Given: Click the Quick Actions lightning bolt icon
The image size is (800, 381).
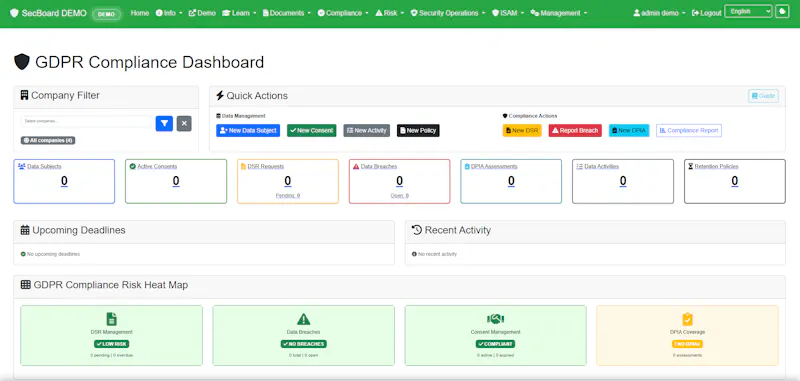Looking at the screenshot, I should click(220, 95).
